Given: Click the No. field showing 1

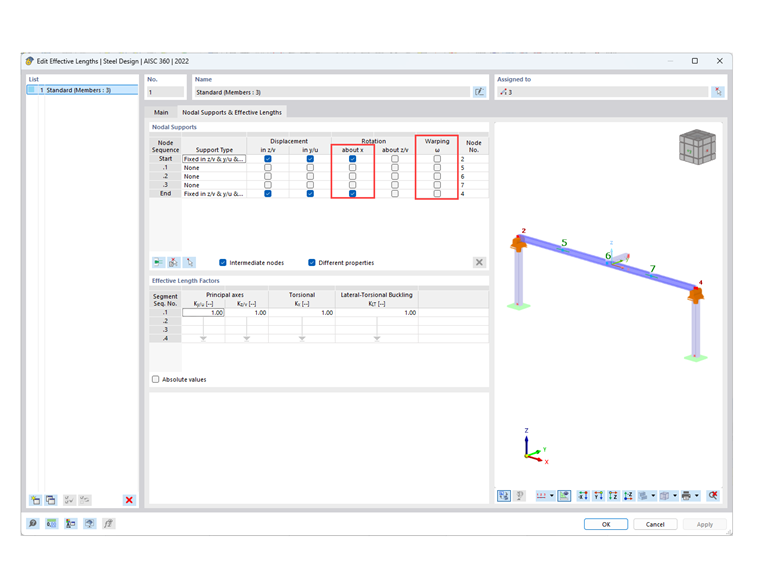Looking at the screenshot, I should point(166,92).
